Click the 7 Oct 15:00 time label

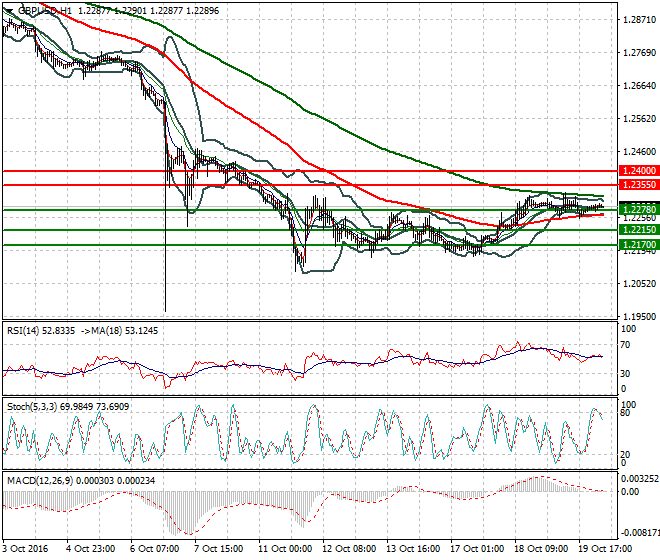tap(218, 549)
